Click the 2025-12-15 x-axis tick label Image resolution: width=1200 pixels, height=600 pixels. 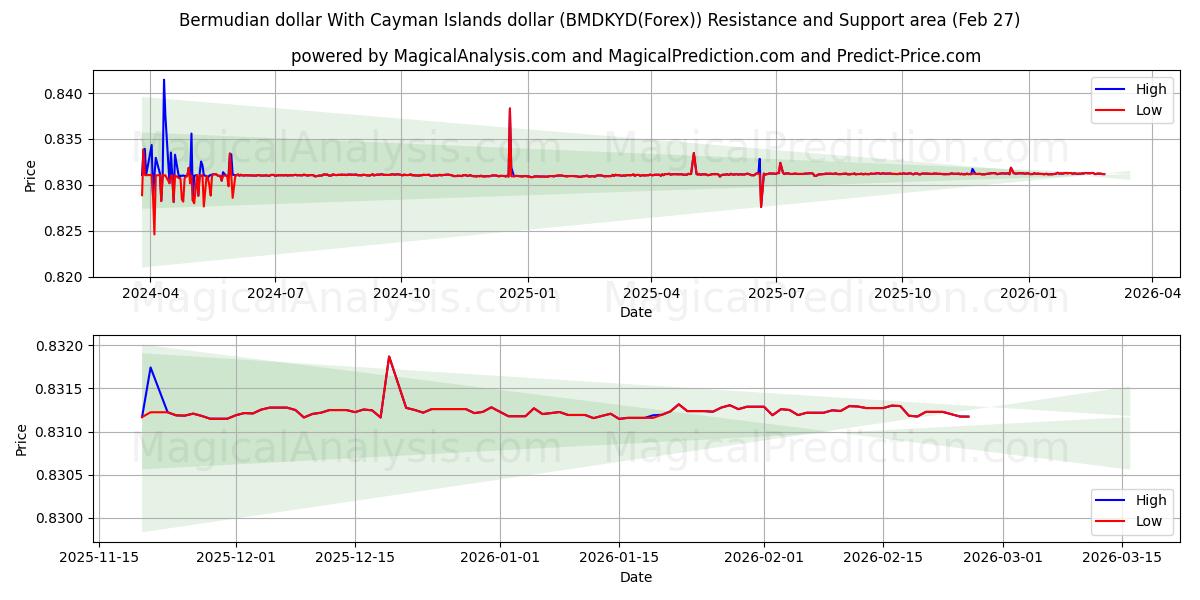355,559
